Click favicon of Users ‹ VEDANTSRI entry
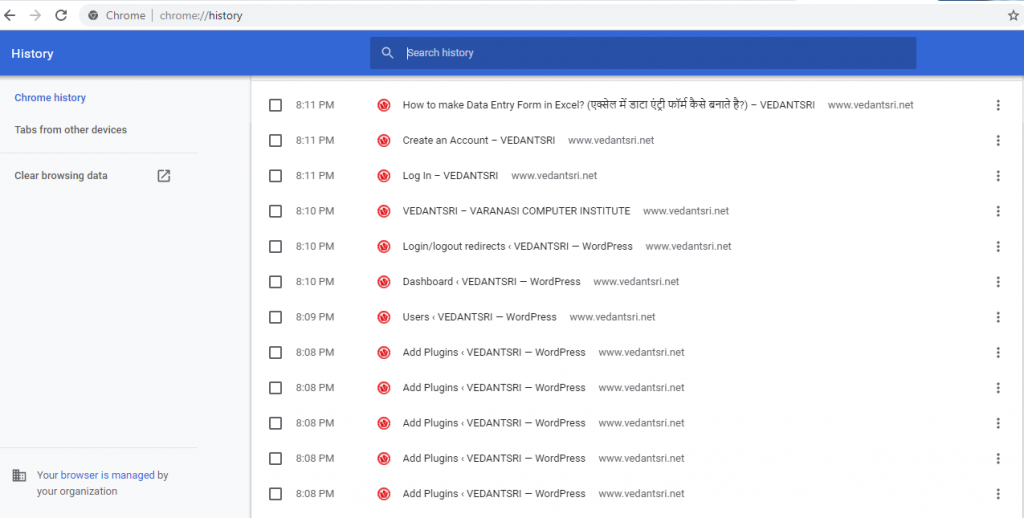Image resolution: width=1024 pixels, height=518 pixels. point(384,317)
